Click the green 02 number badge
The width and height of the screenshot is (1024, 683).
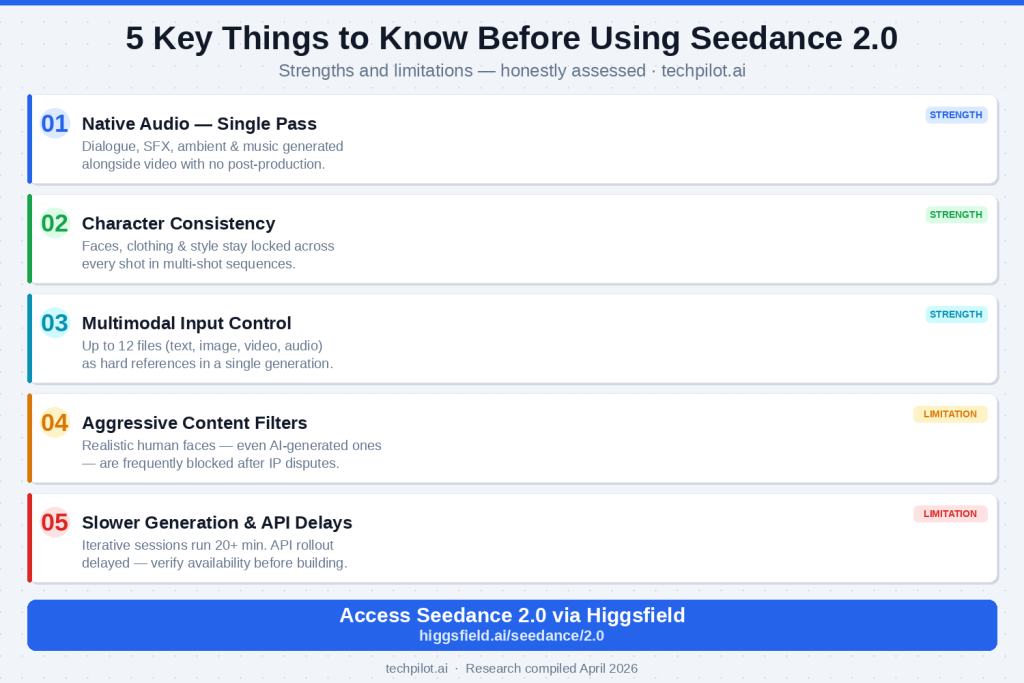[54, 223]
